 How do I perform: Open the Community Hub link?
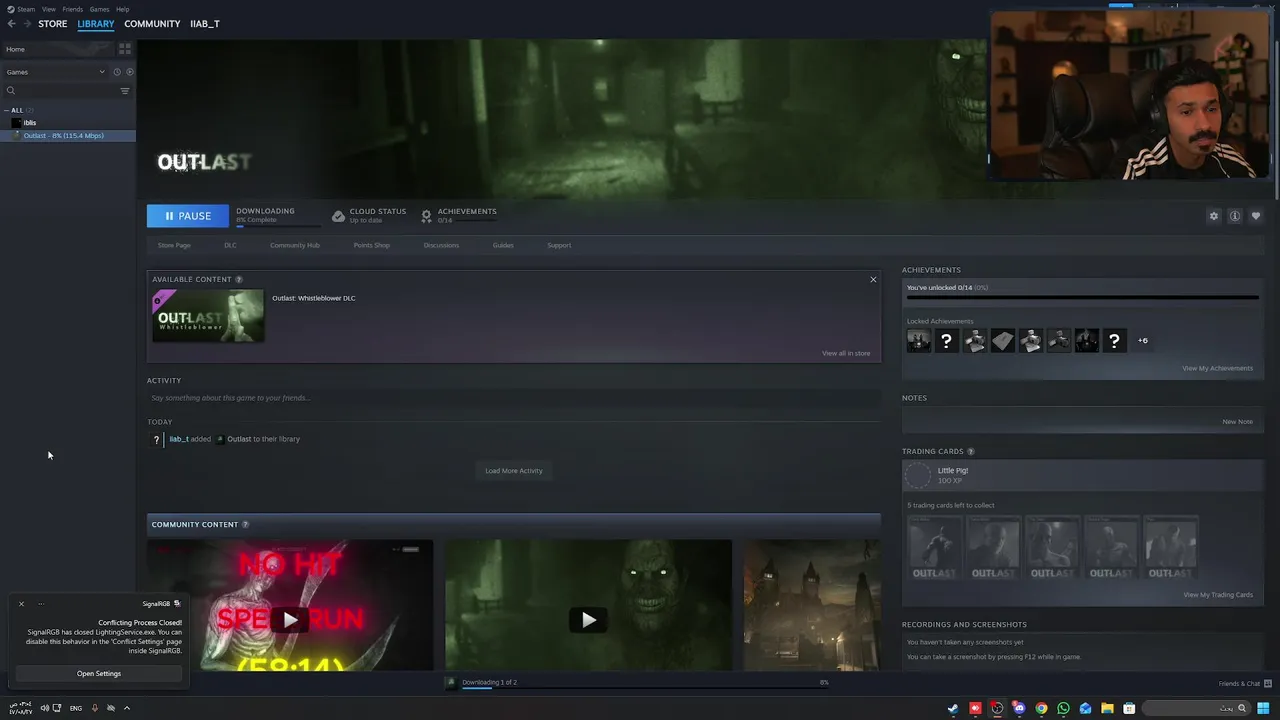coord(295,245)
